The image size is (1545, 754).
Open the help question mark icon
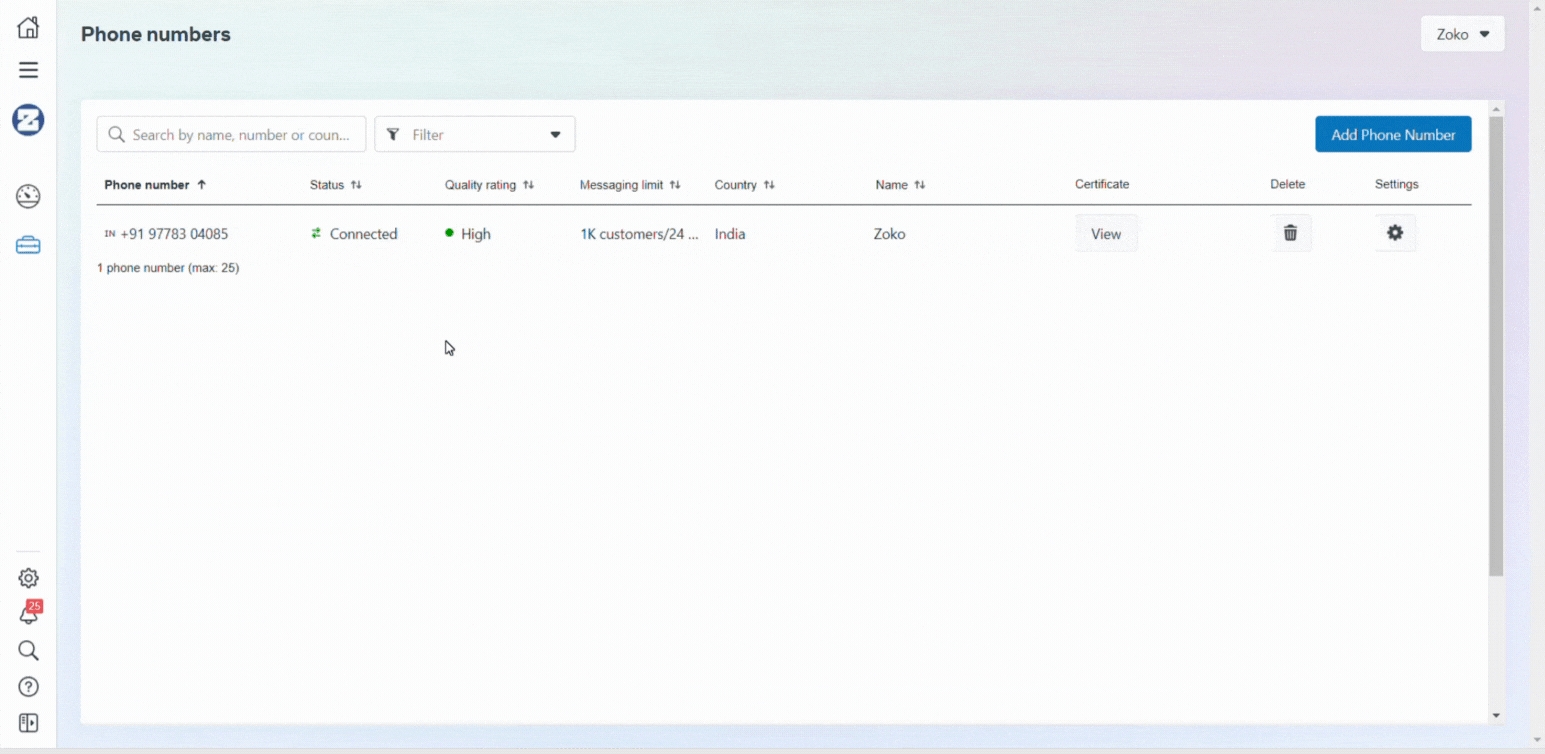28,687
